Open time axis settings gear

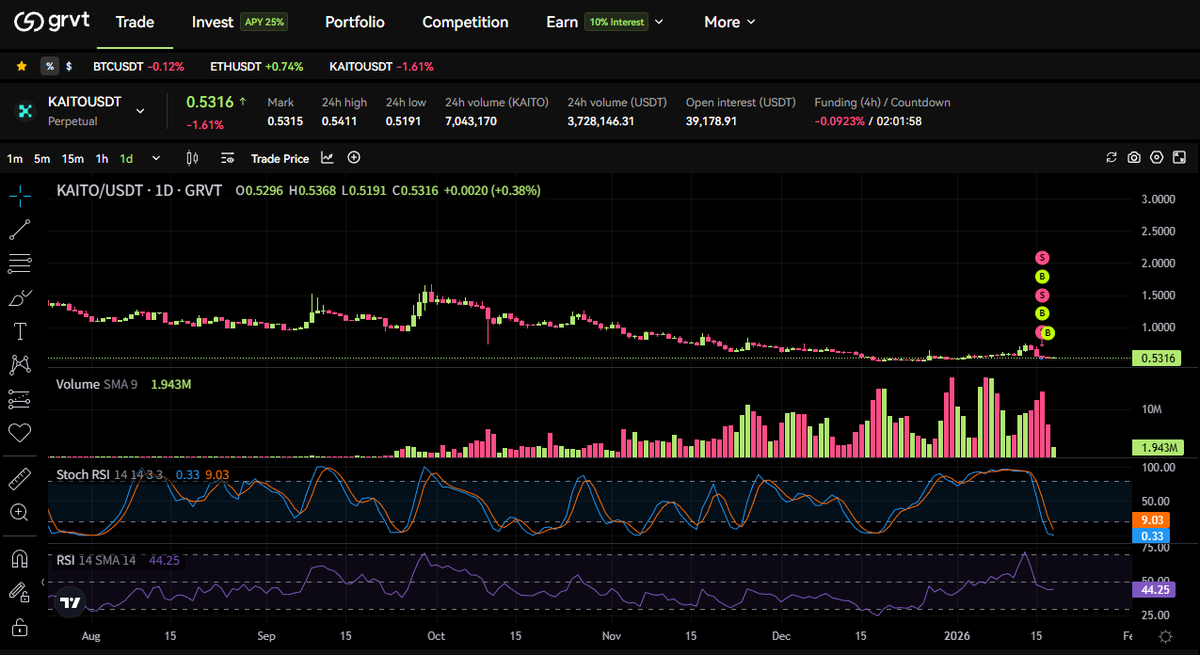(x=1166, y=636)
